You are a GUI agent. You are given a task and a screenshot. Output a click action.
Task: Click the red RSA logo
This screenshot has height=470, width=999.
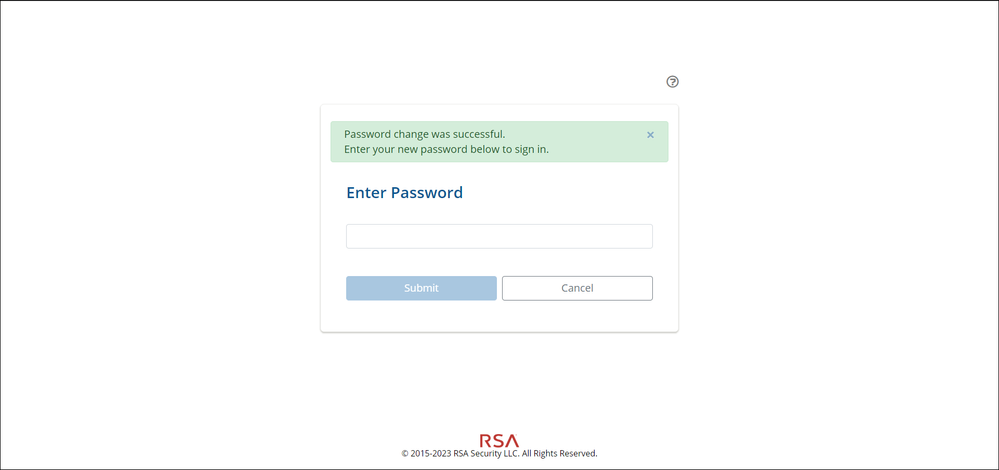click(x=499, y=440)
